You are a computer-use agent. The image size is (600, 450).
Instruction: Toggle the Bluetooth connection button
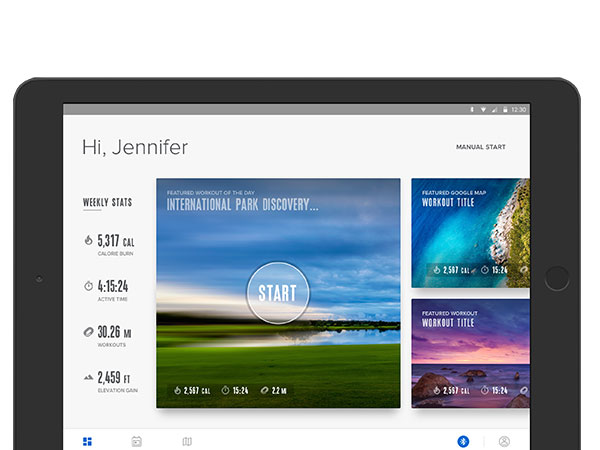463,441
